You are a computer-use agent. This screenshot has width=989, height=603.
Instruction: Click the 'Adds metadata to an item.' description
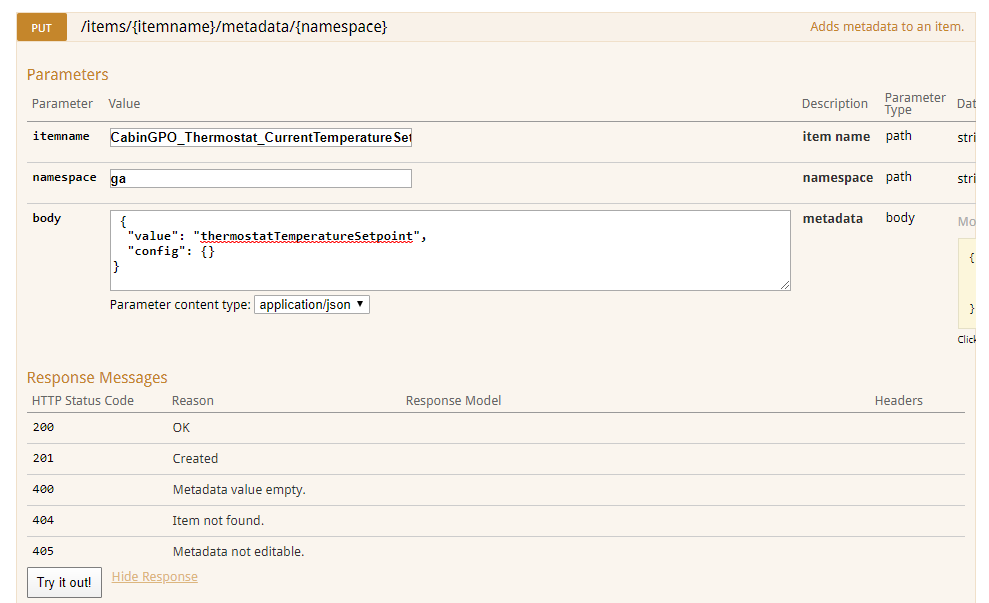[x=886, y=27]
